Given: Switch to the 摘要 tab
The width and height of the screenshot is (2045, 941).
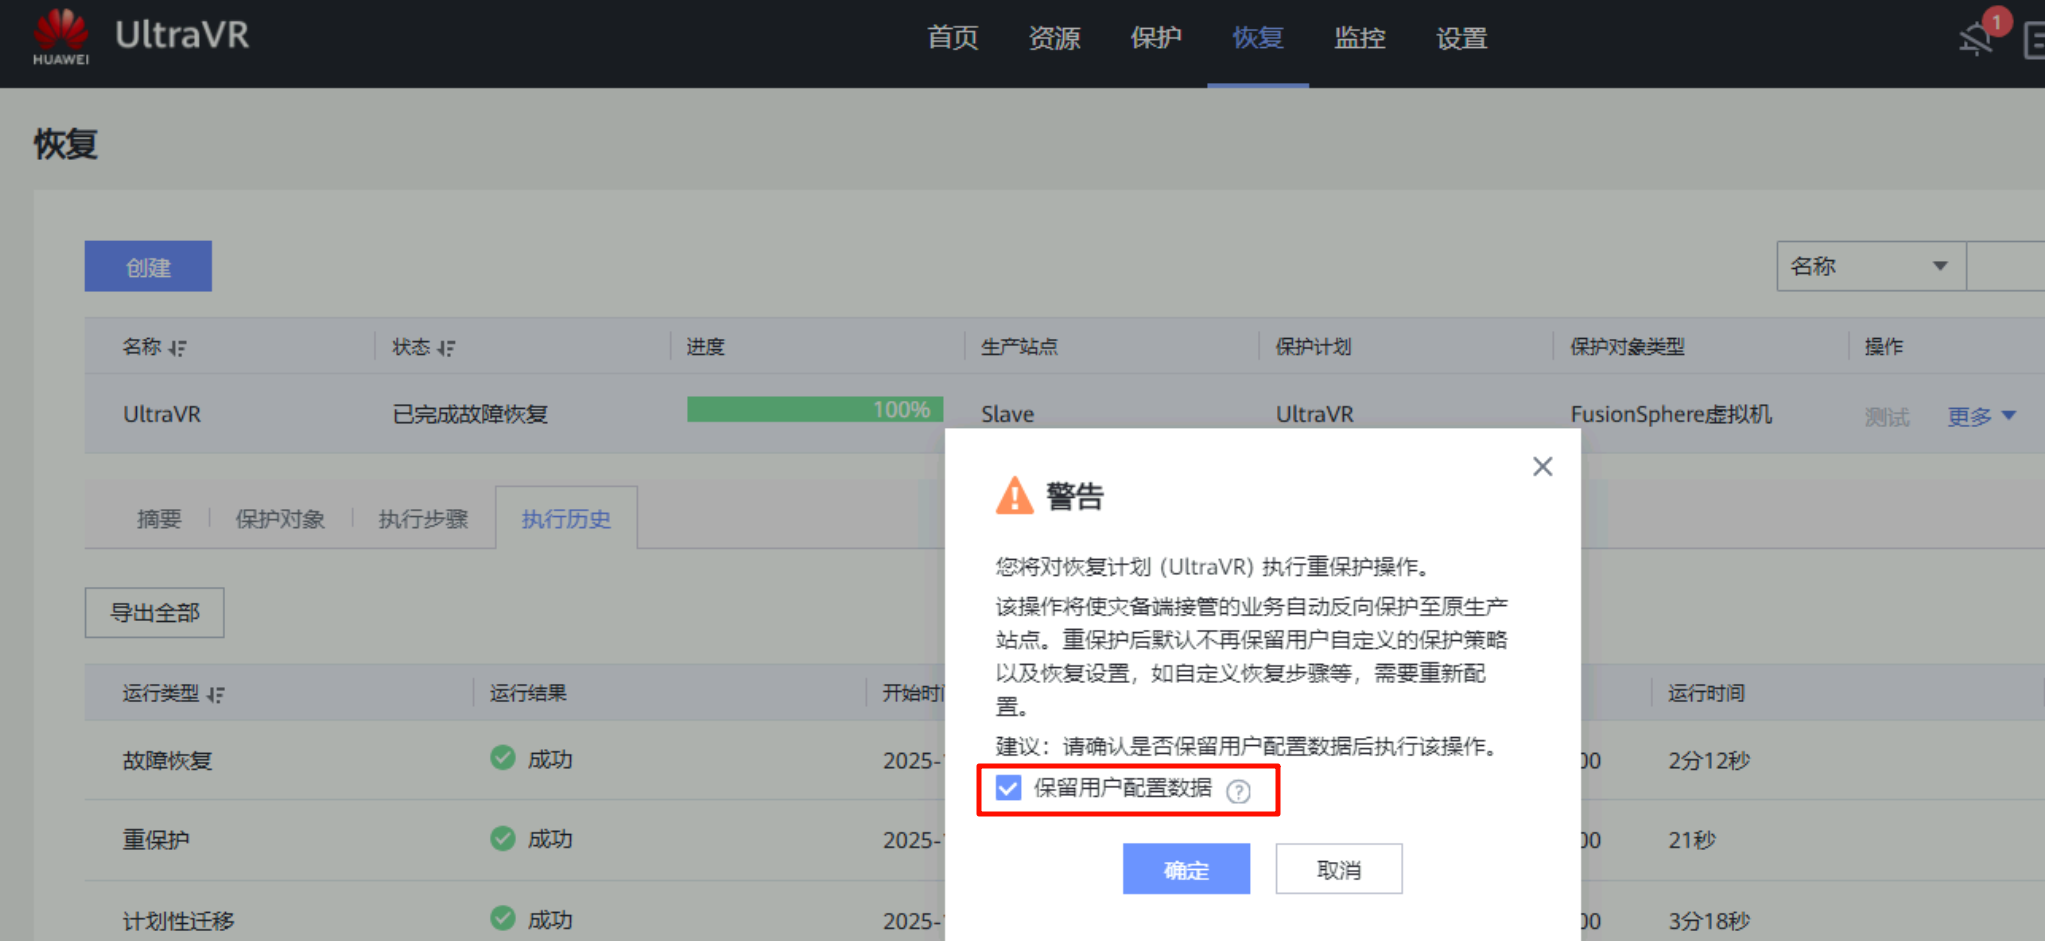Looking at the screenshot, I should click(159, 519).
